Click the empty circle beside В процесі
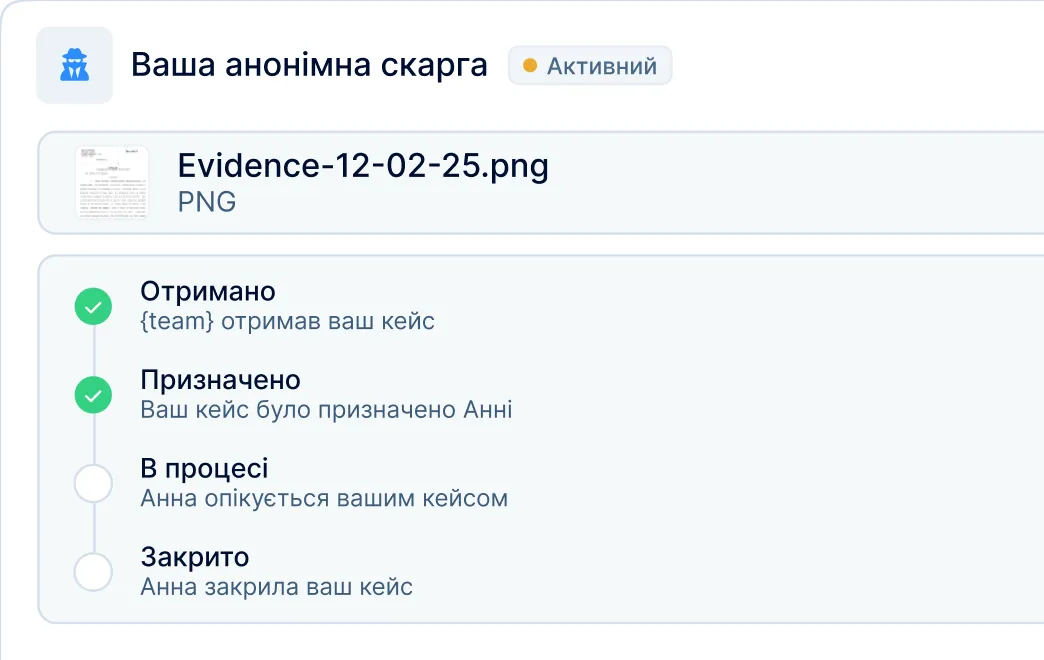 click(x=93, y=484)
